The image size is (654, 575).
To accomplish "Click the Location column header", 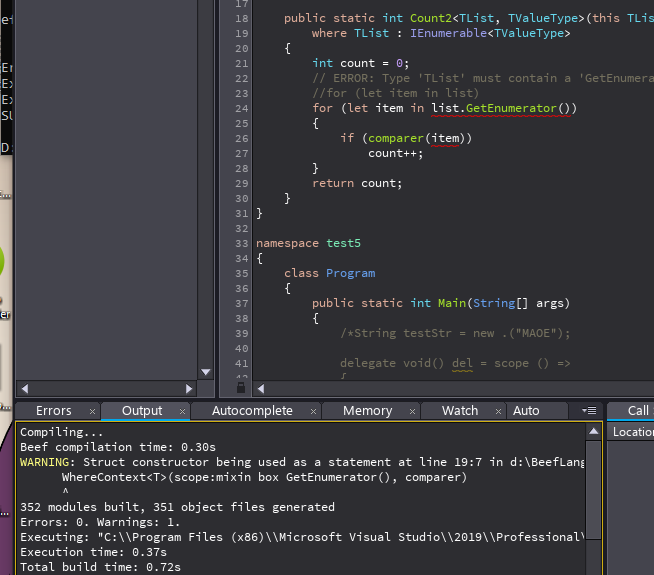I will pyautogui.click(x=633, y=432).
